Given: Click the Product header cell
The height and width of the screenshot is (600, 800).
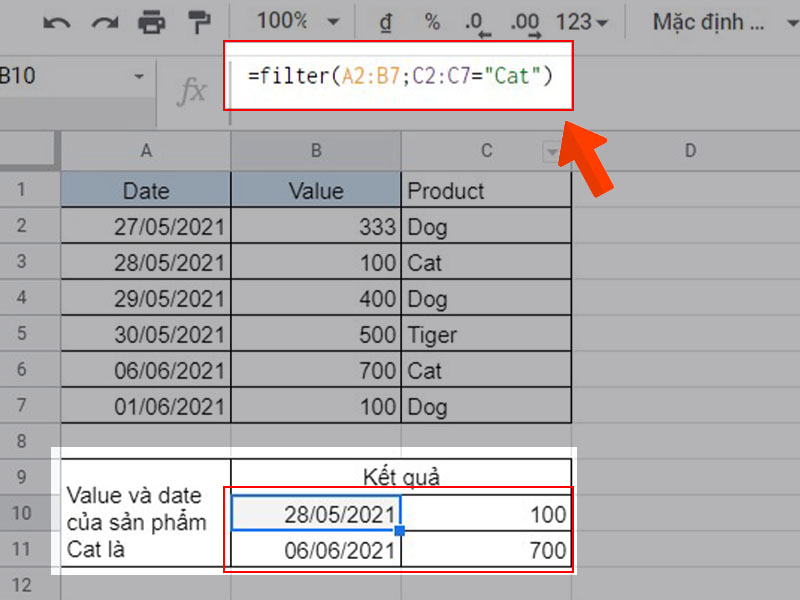Looking at the screenshot, I should click(486, 190).
